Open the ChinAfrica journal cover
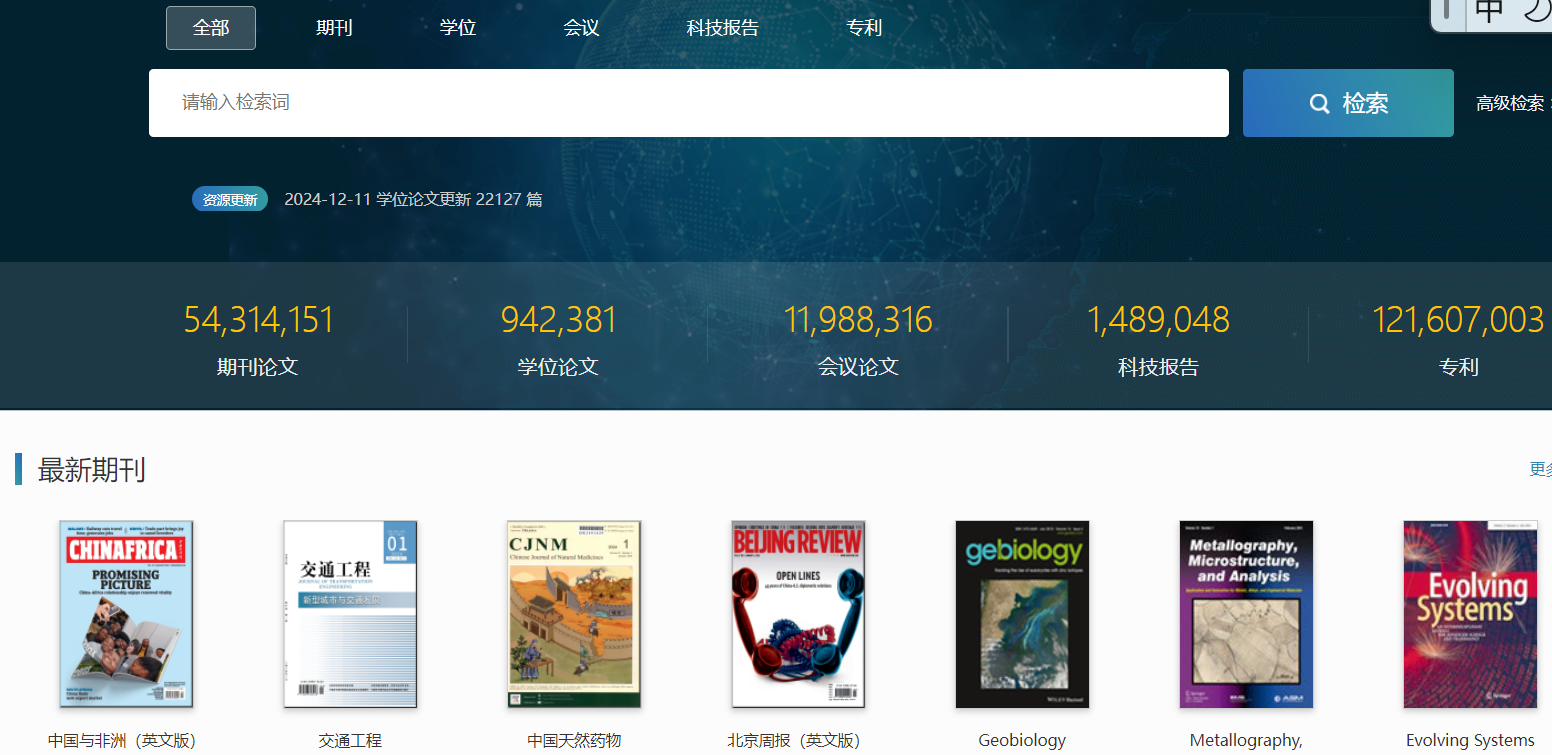The width and height of the screenshot is (1552, 755). (x=126, y=614)
